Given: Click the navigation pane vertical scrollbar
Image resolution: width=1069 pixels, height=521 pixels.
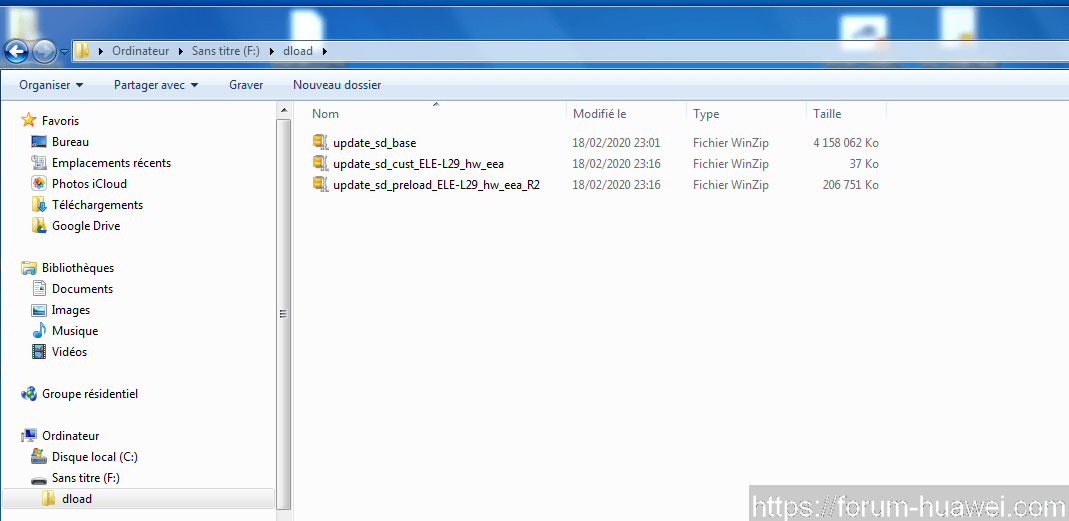Looking at the screenshot, I should (283, 312).
